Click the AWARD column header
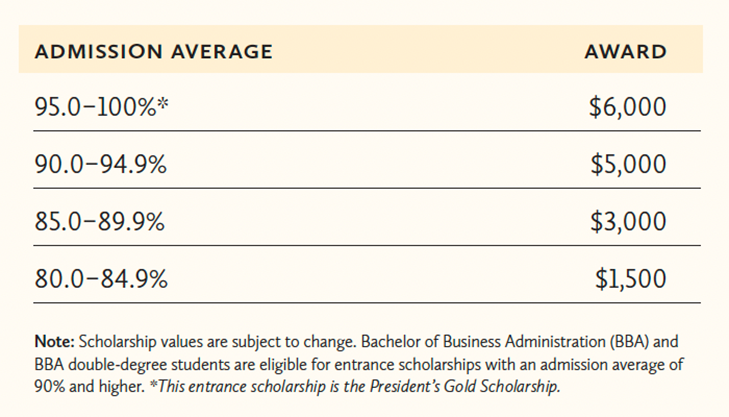 pos(625,52)
